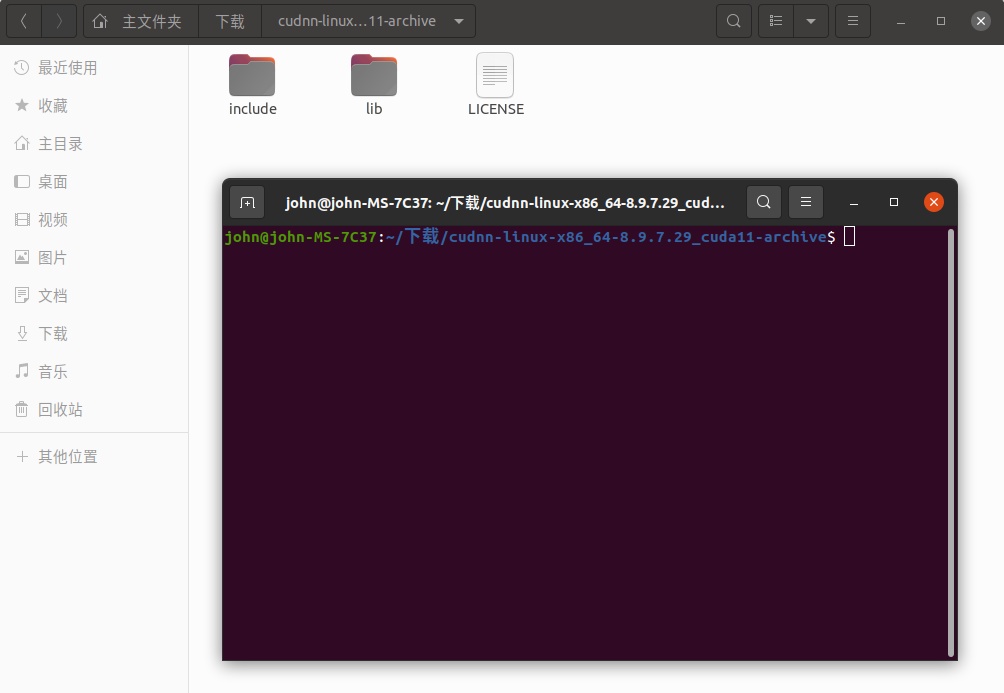
Task: Maximize the file manager window
Action: (941, 21)
